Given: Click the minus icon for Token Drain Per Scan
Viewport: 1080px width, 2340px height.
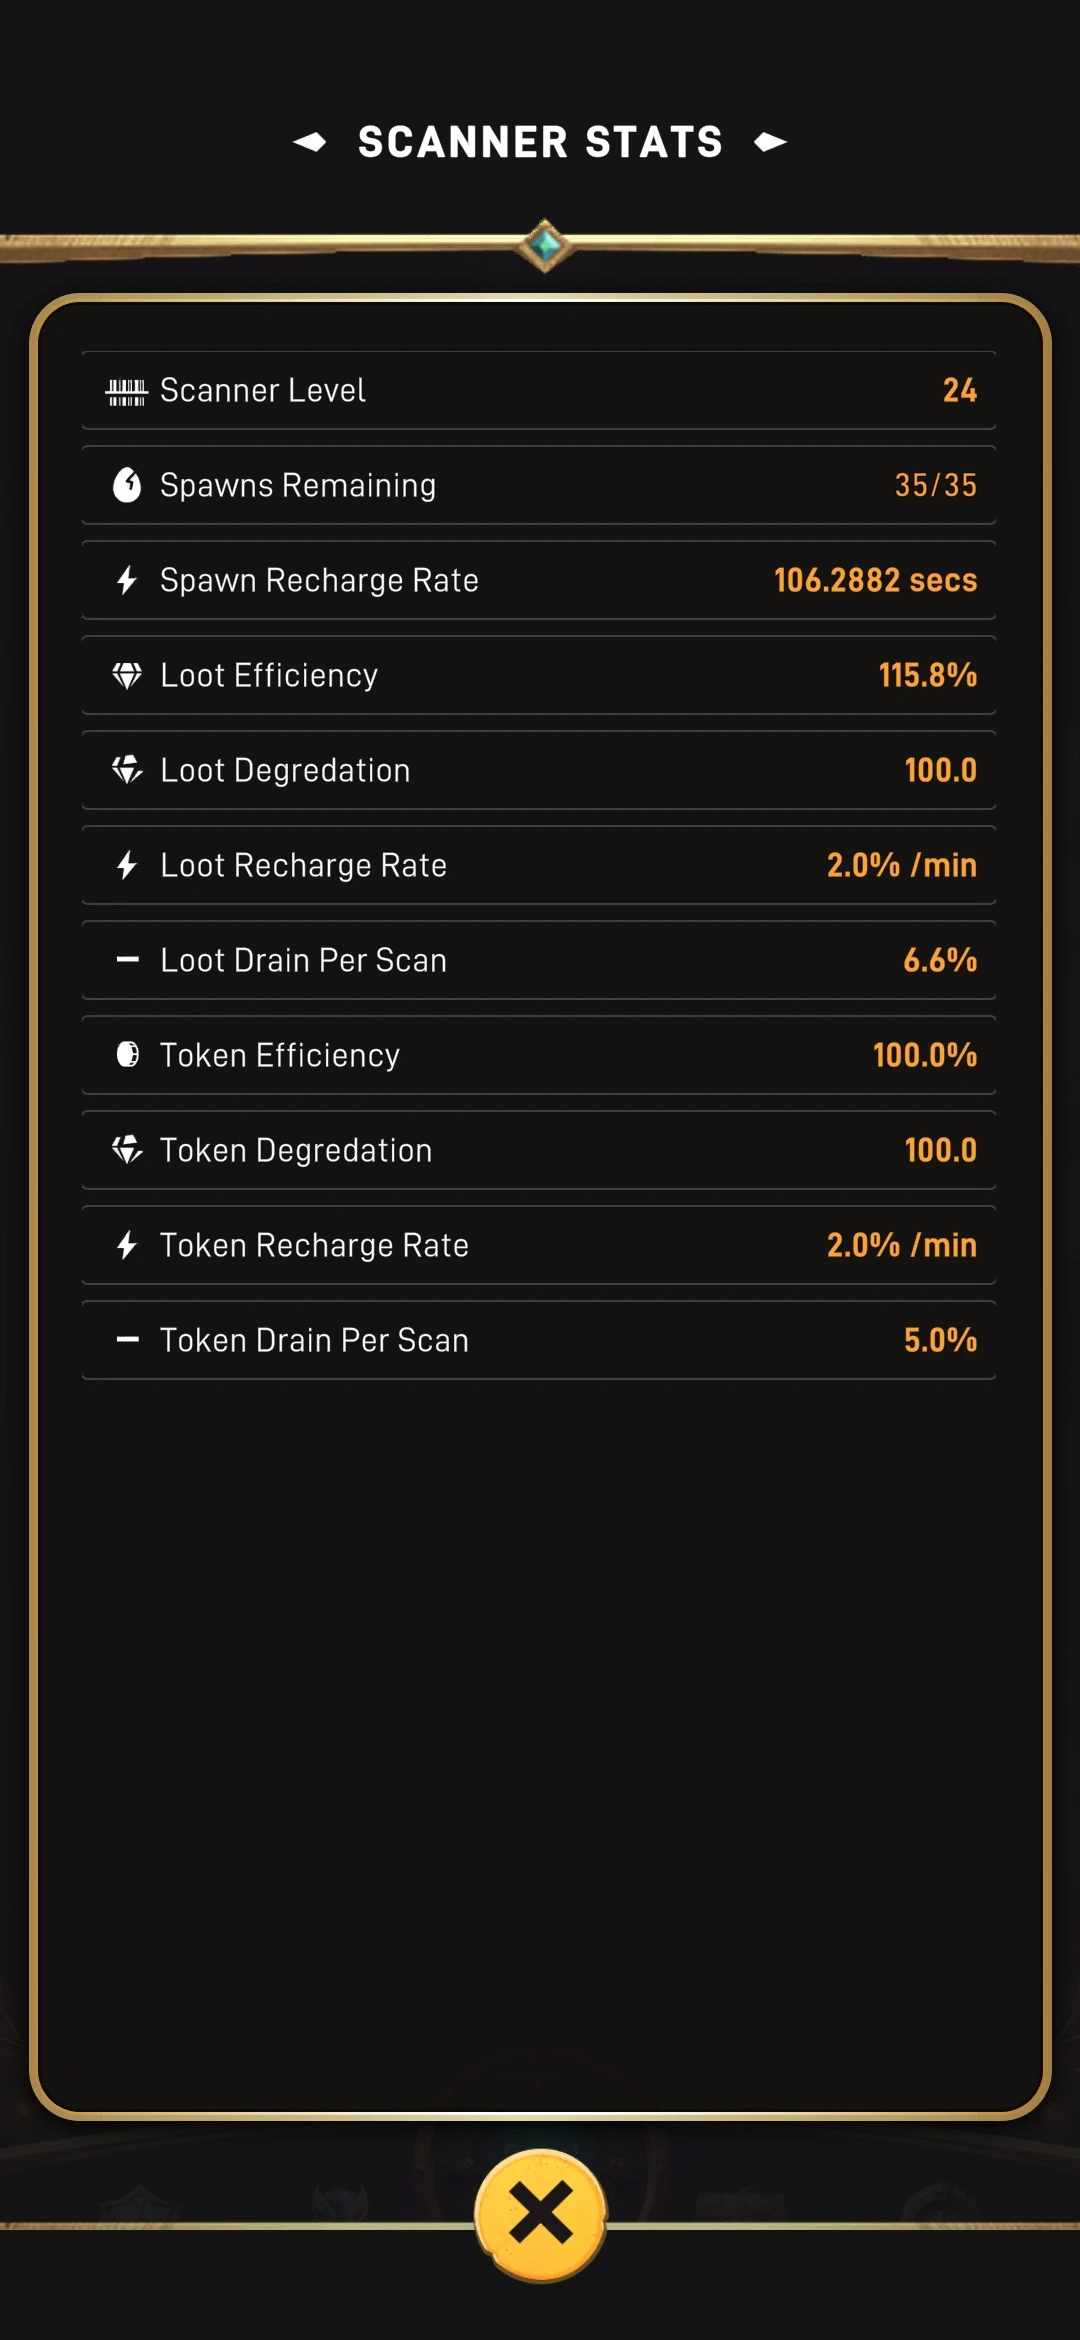Looking at the screenshot, I should point(127,1340).
